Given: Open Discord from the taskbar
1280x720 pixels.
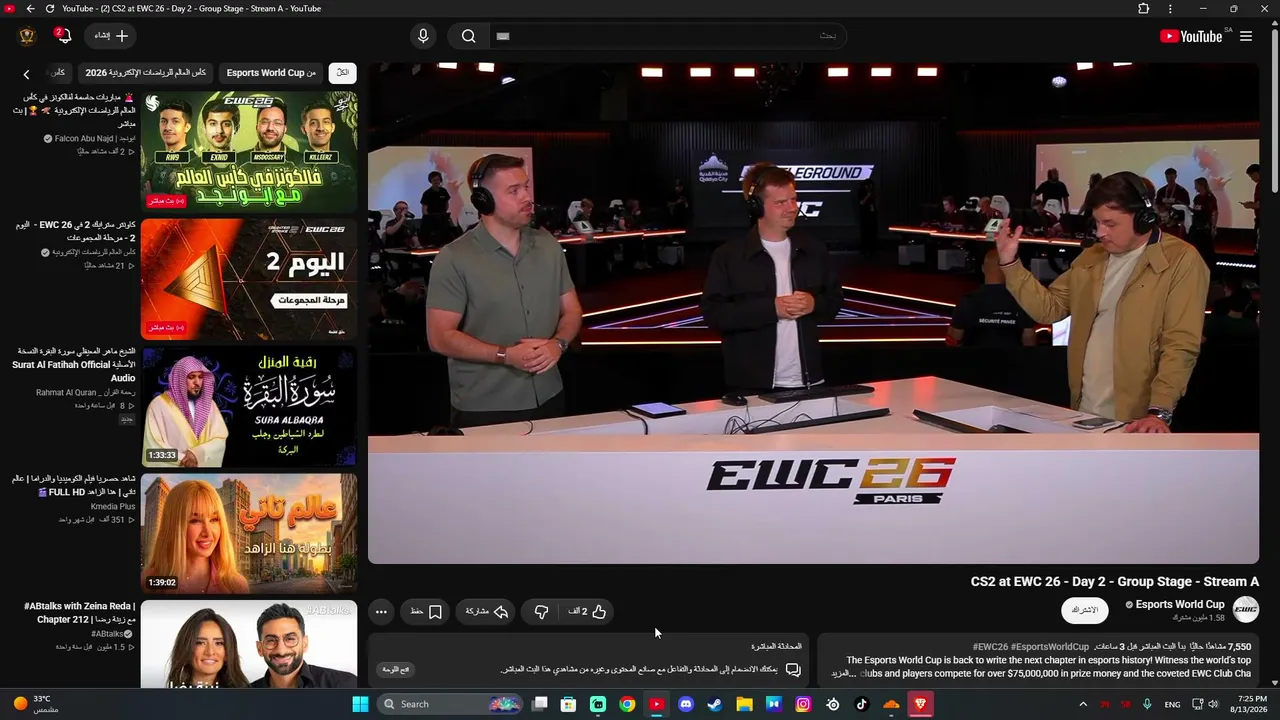Looking at the screenshot, I should (686, 704).
